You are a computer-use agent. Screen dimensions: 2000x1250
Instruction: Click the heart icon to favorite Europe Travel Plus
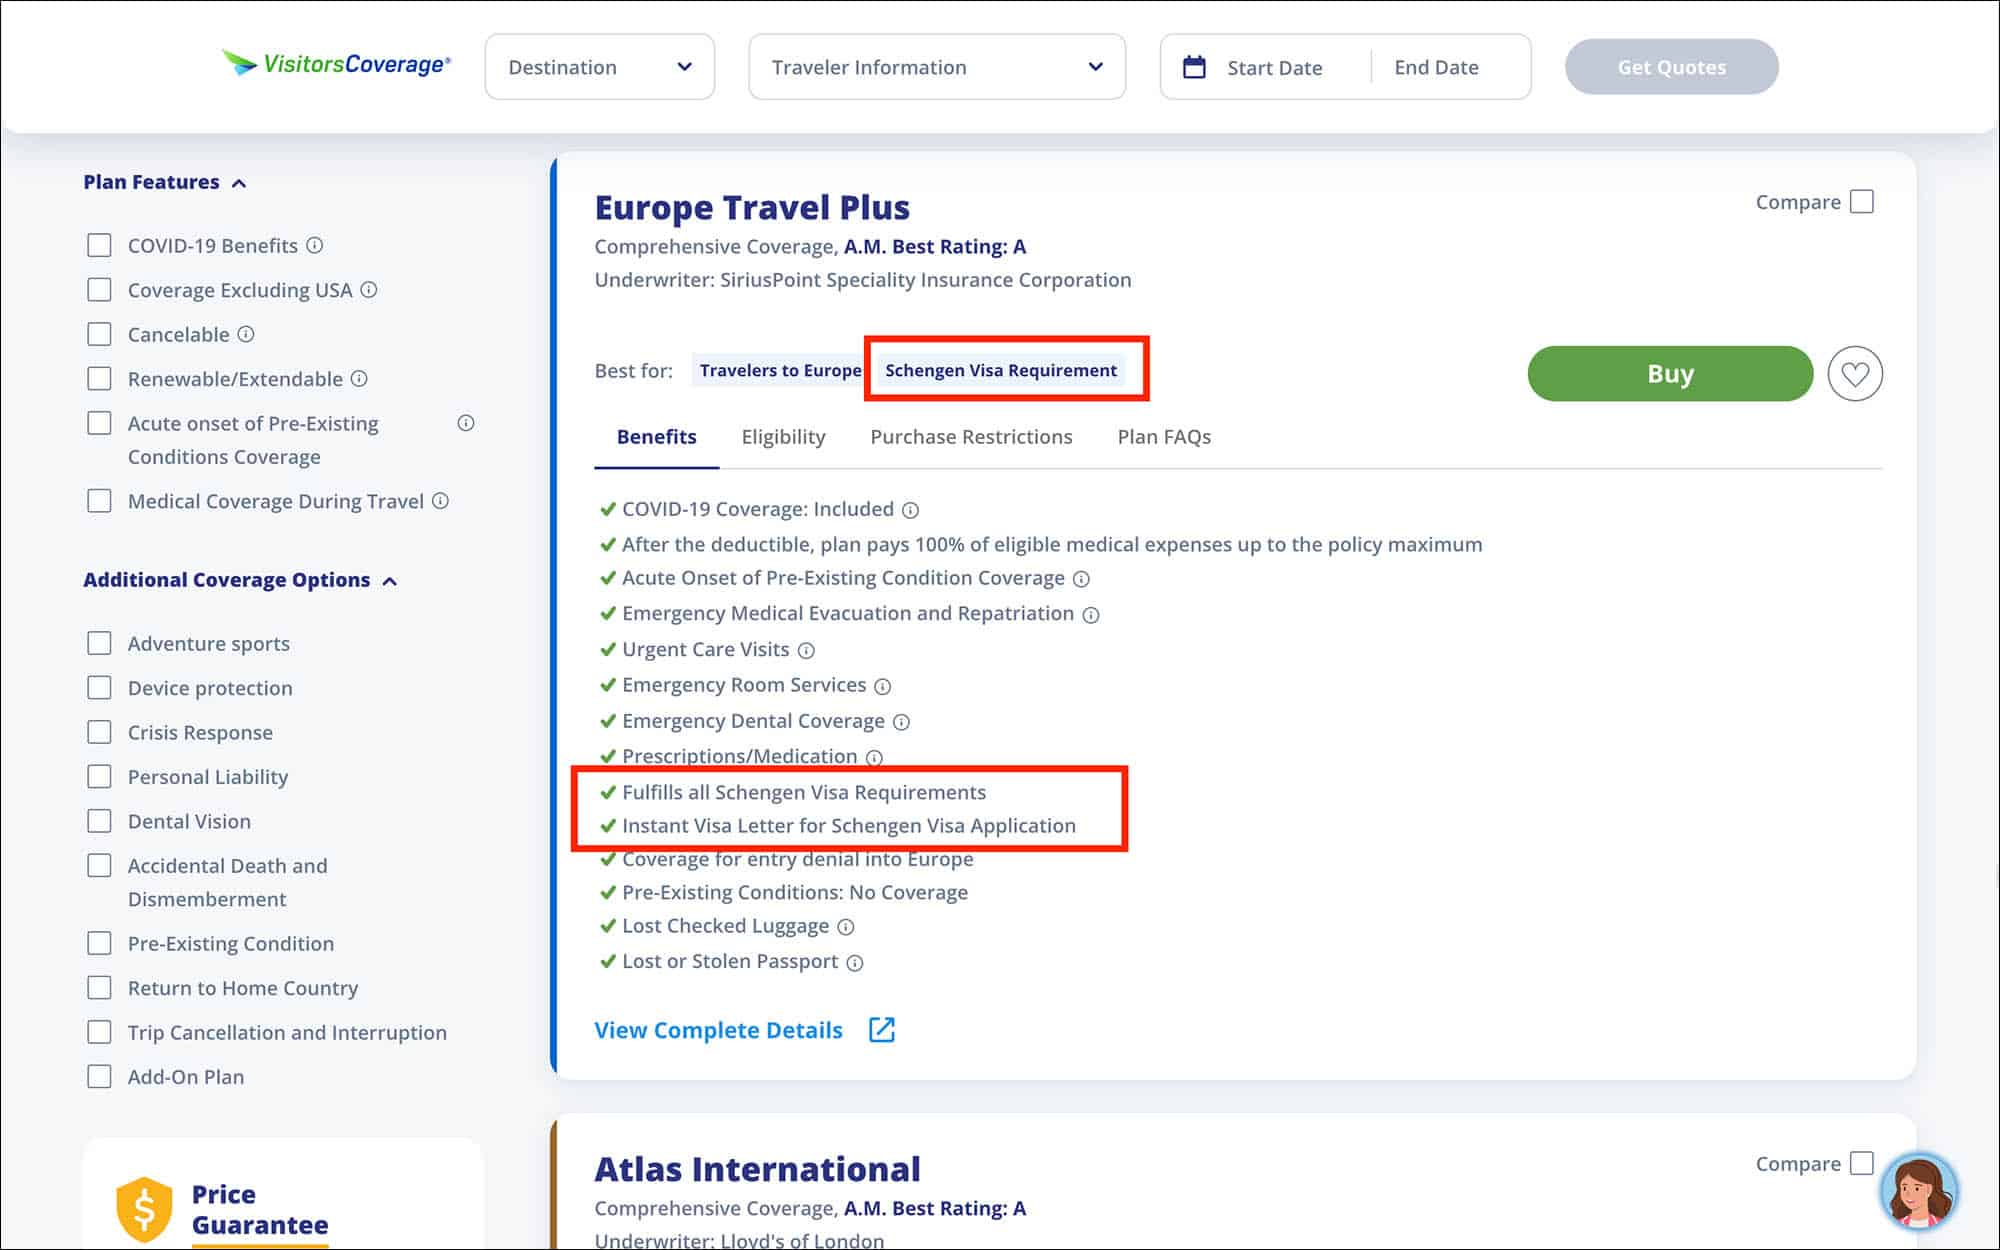1856,373
